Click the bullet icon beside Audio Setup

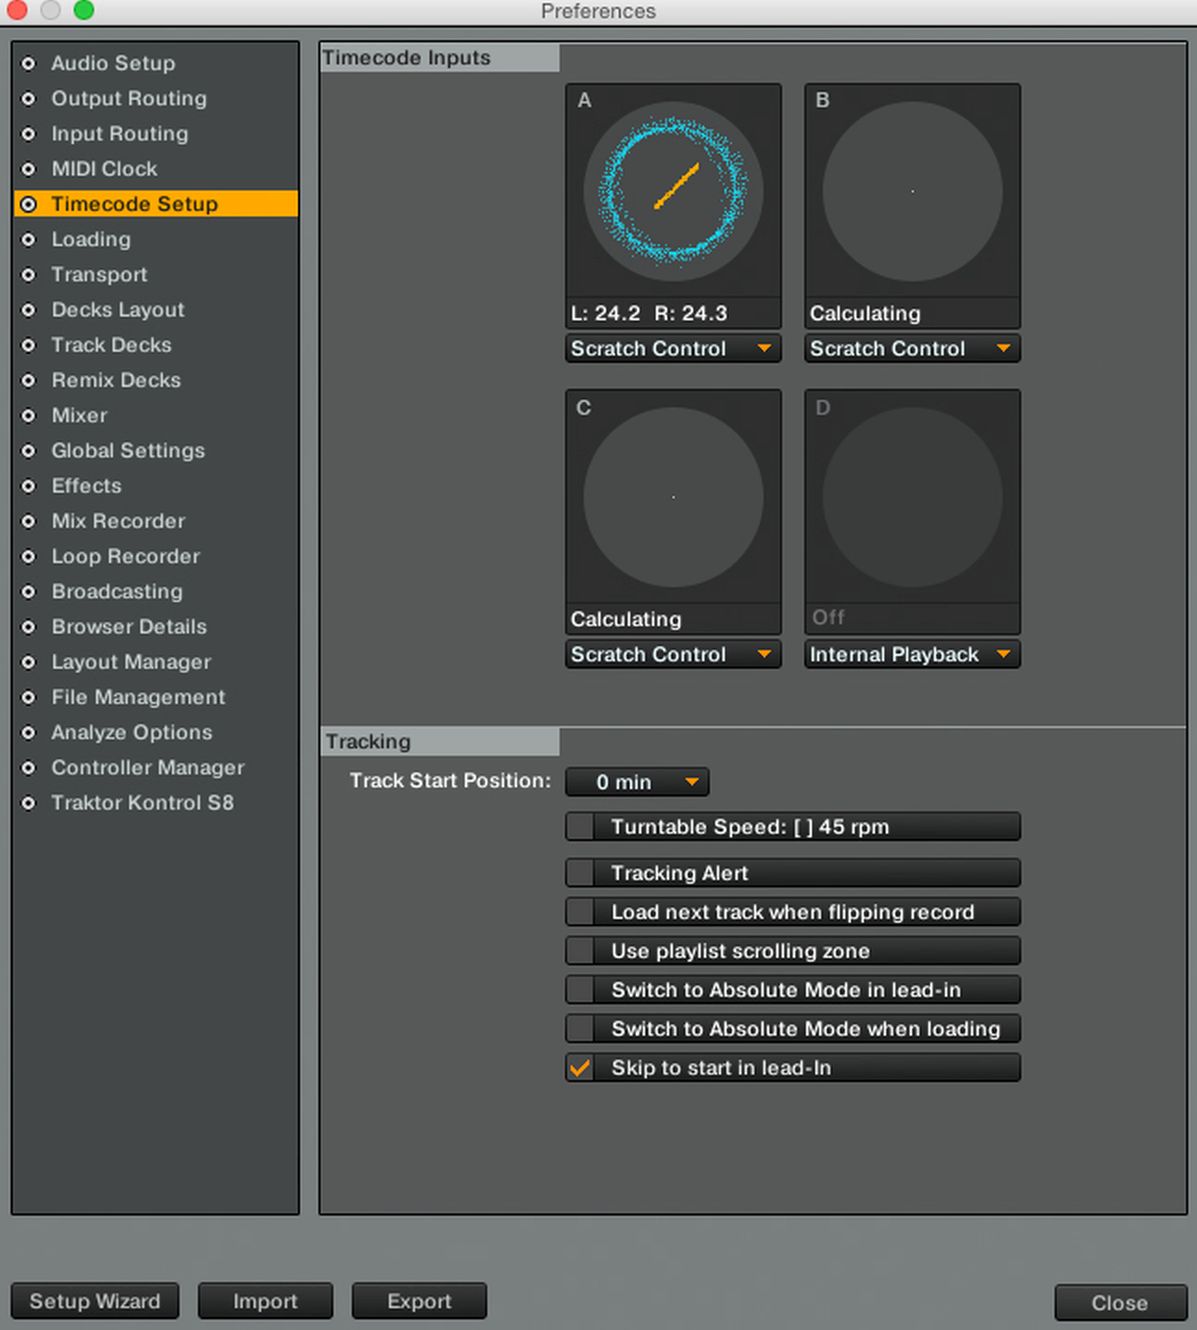click(x=29, y=63)
